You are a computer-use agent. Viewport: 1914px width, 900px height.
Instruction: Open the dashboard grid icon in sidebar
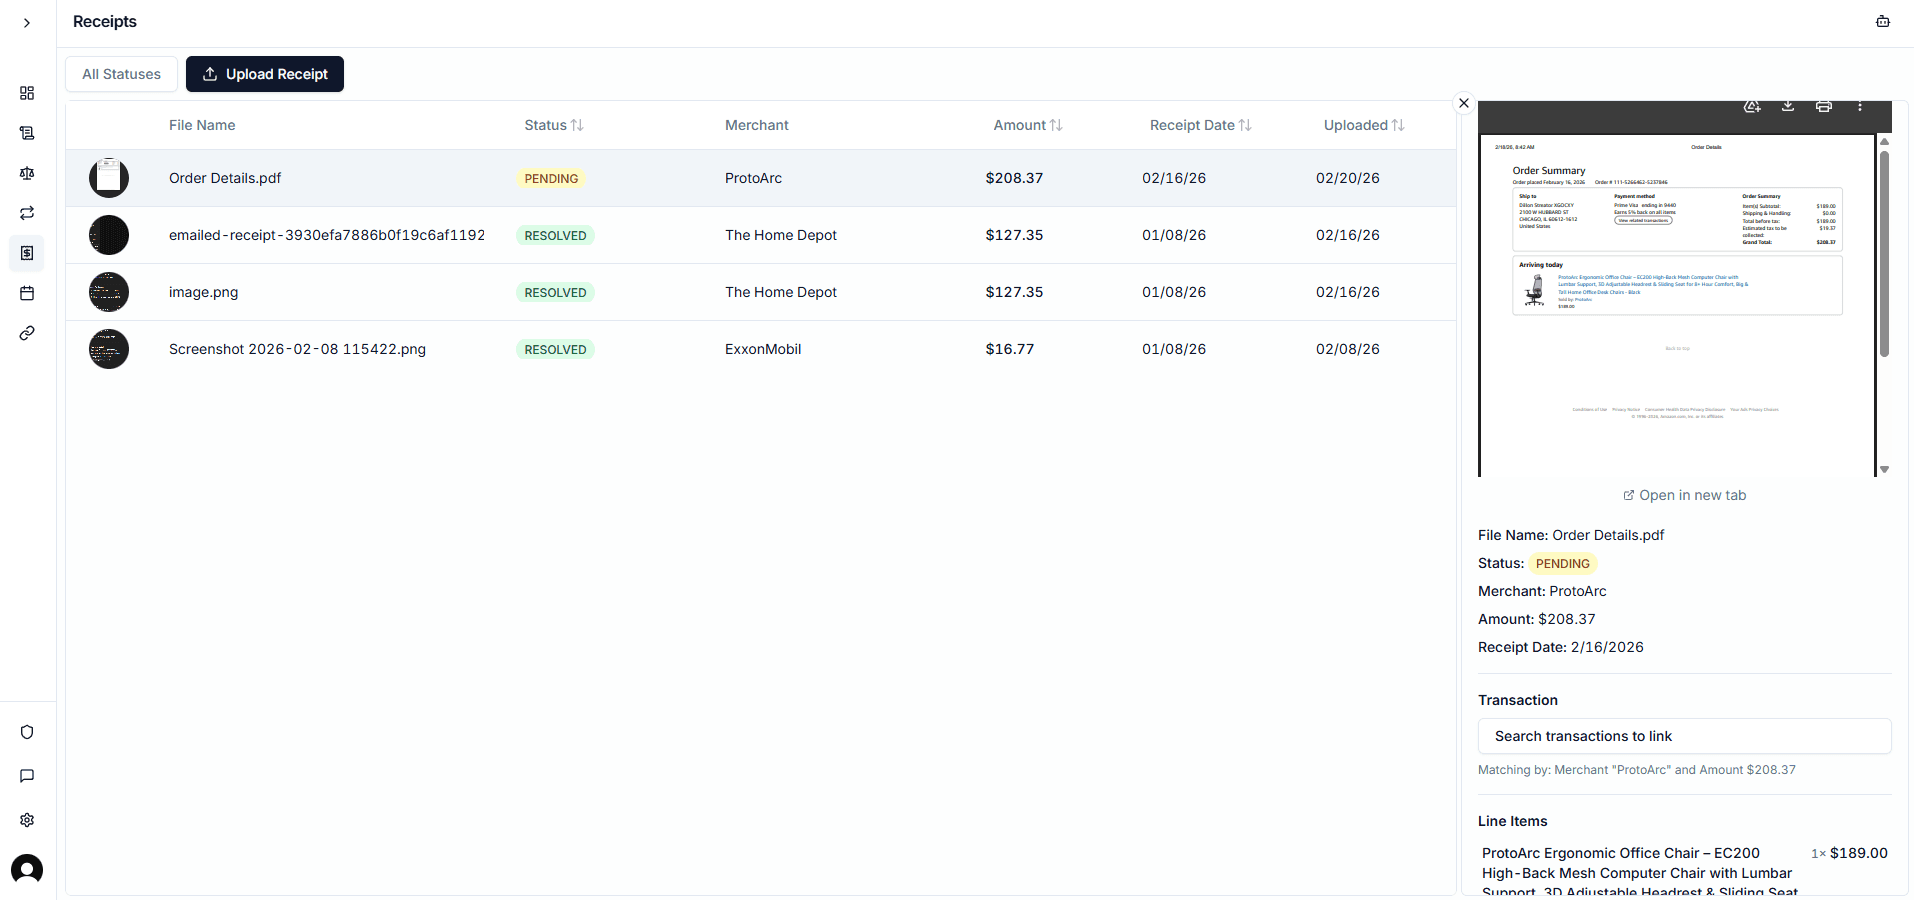point(27,93)
